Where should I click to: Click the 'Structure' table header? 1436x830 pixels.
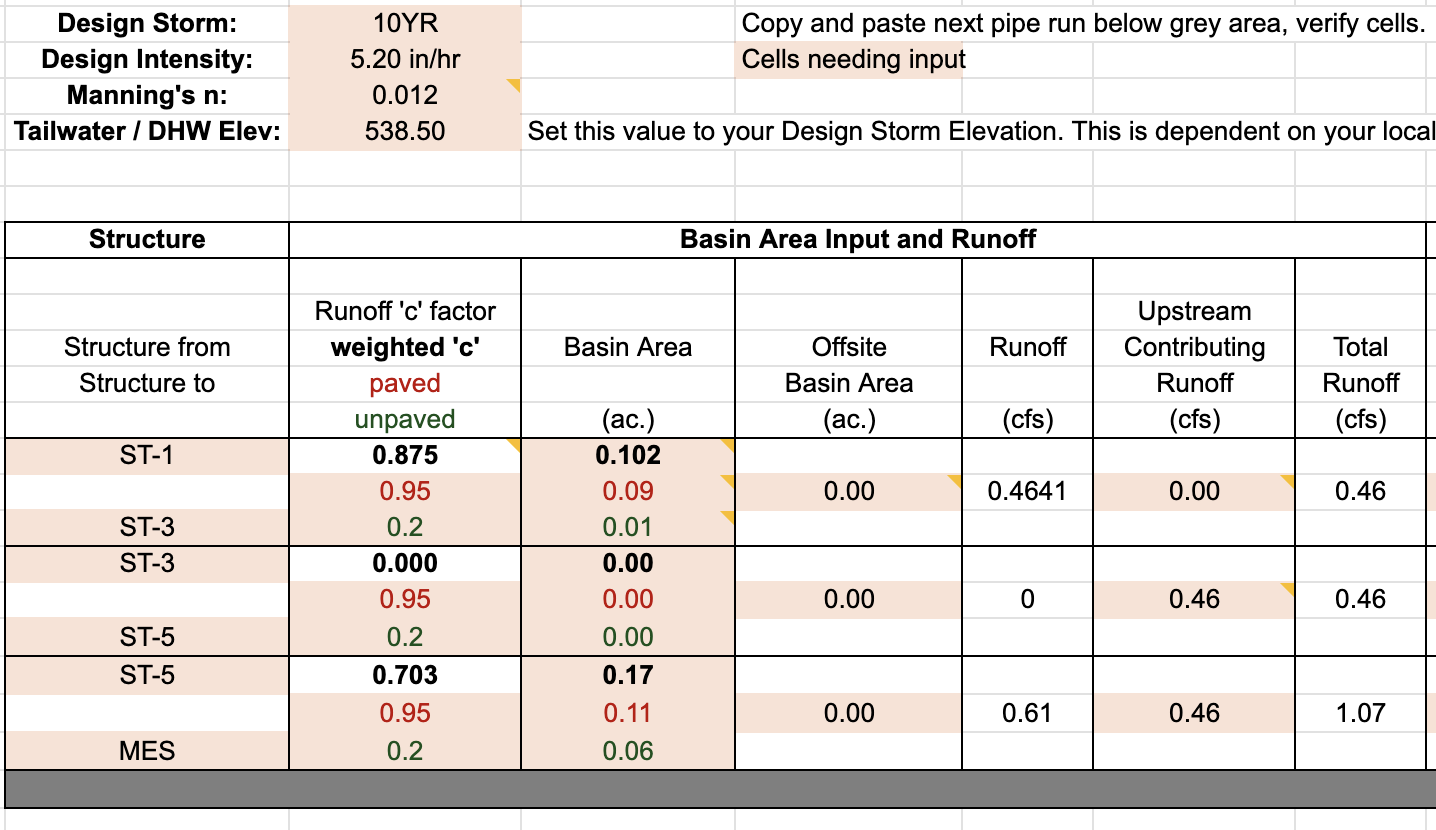(147, 239)
